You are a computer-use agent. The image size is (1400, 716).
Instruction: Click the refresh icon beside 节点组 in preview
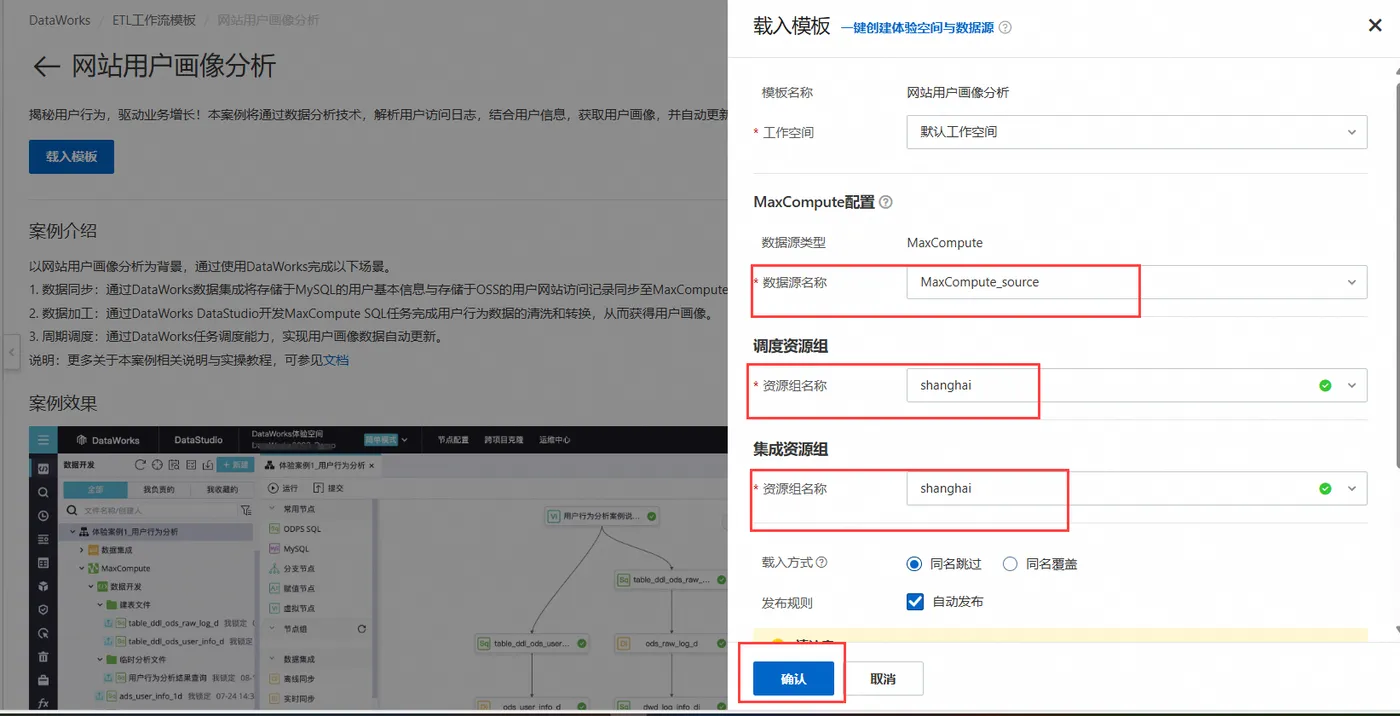click(361, 629)
